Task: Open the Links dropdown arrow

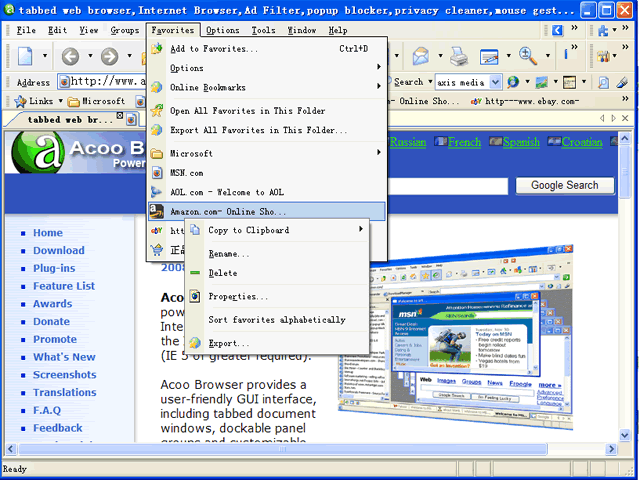Action: pyautogui.click(x=60, y=101)
